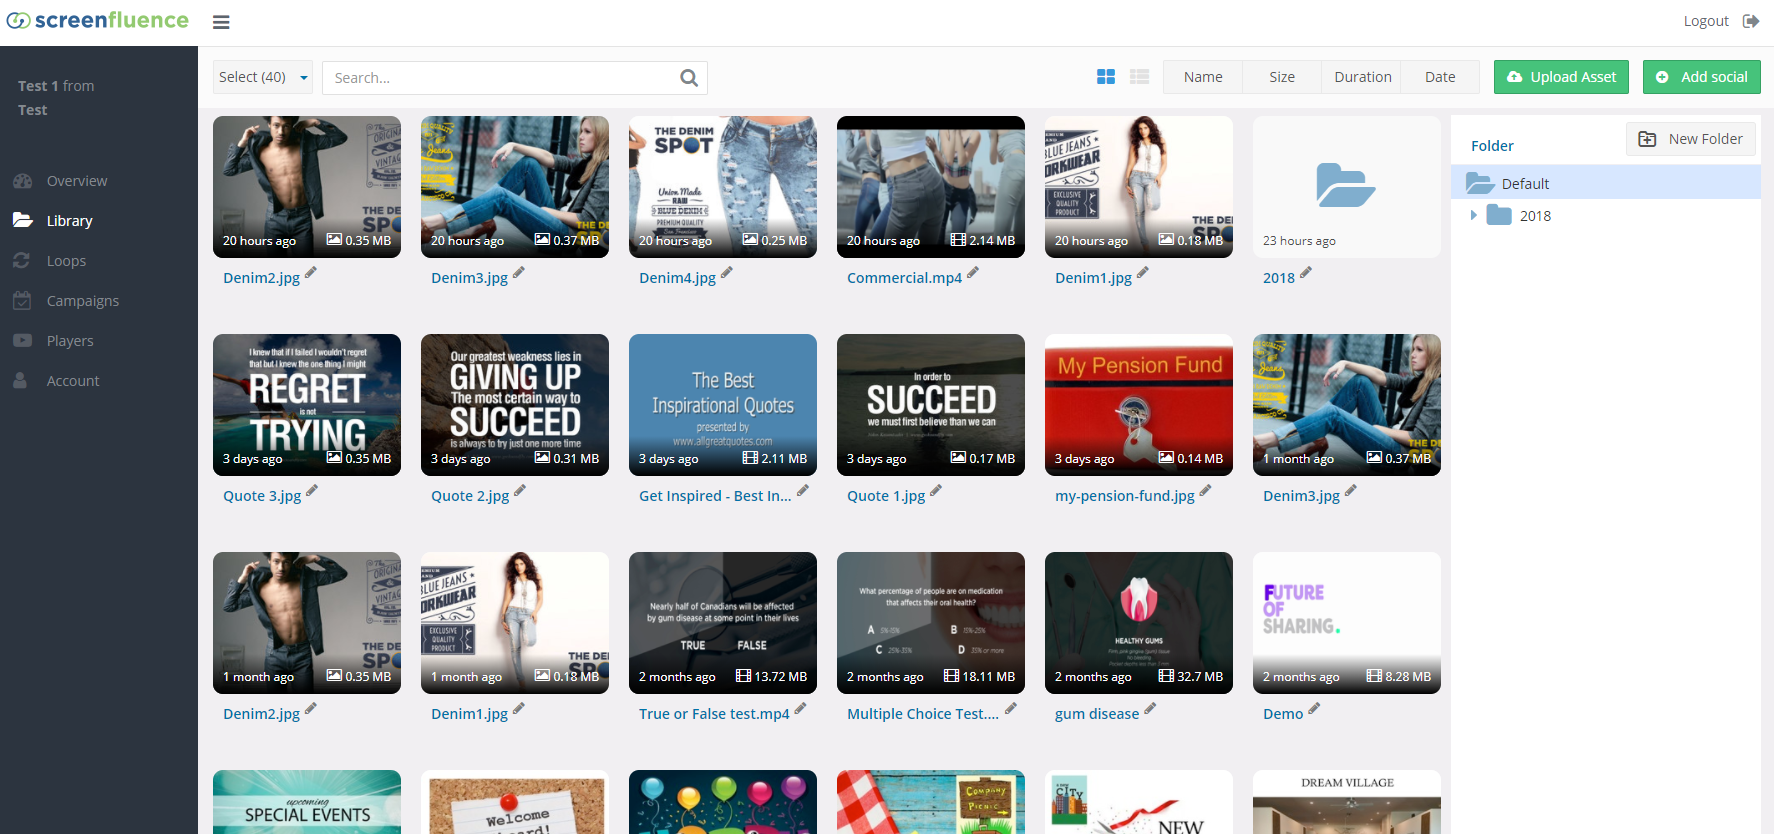
Task: Select The Best Inspirational Quotes thumbnail
Action: coord(723,405)
